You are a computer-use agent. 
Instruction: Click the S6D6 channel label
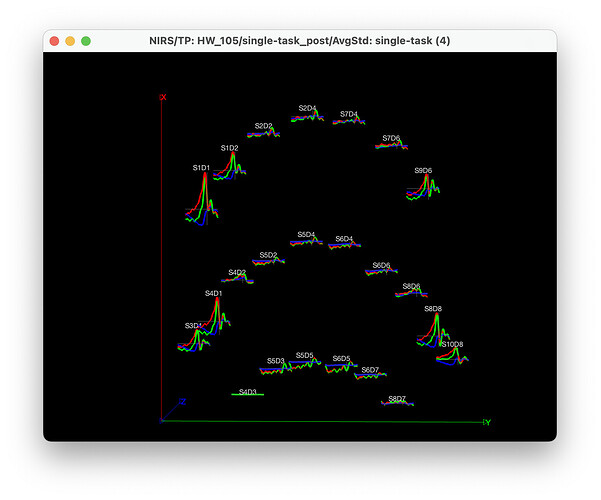click(381, 265)
